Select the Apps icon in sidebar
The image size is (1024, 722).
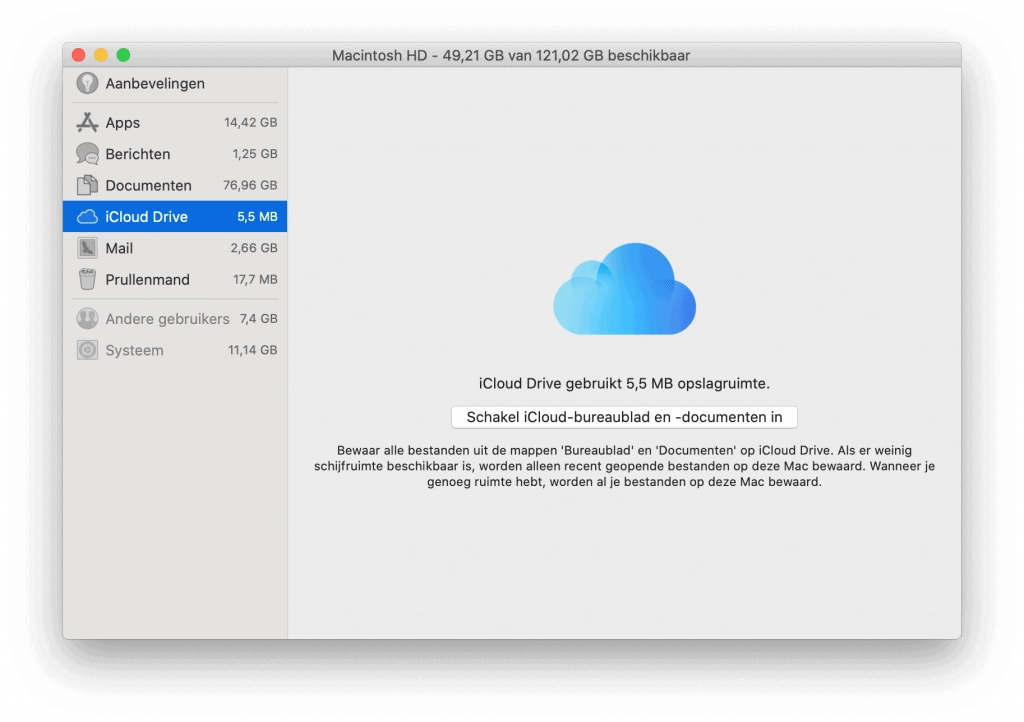pyautogui.click(x=87, y=123)
